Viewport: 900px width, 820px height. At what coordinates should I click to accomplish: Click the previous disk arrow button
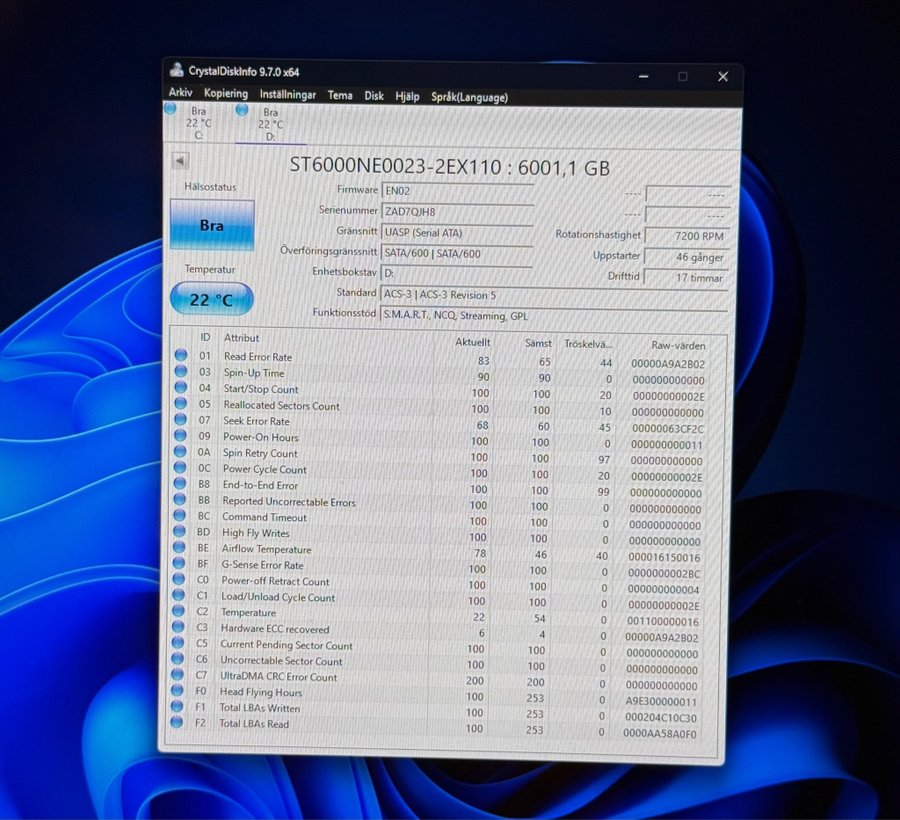(180, 161)
